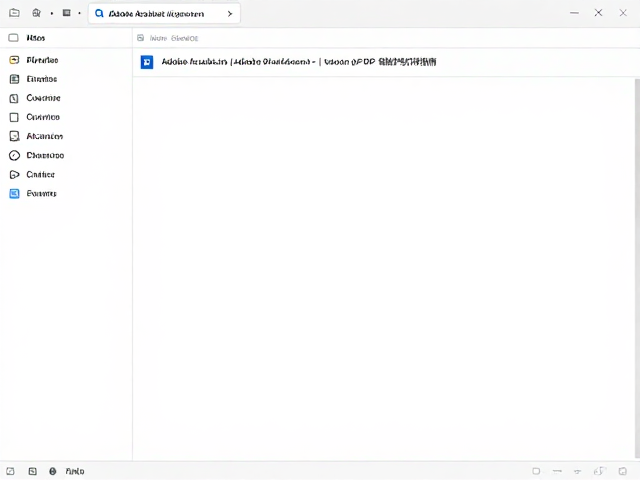
Task: Click the window minimize dash button
Action: tap(574, 13)
